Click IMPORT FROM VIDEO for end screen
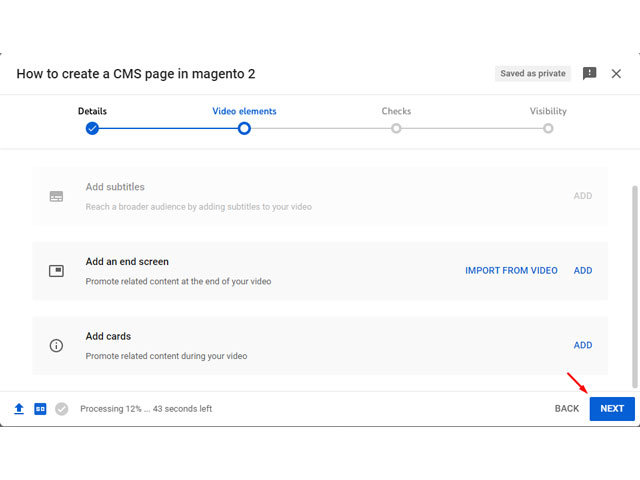The height and width of the screenshot is (480, 640). tap(511, 271)
